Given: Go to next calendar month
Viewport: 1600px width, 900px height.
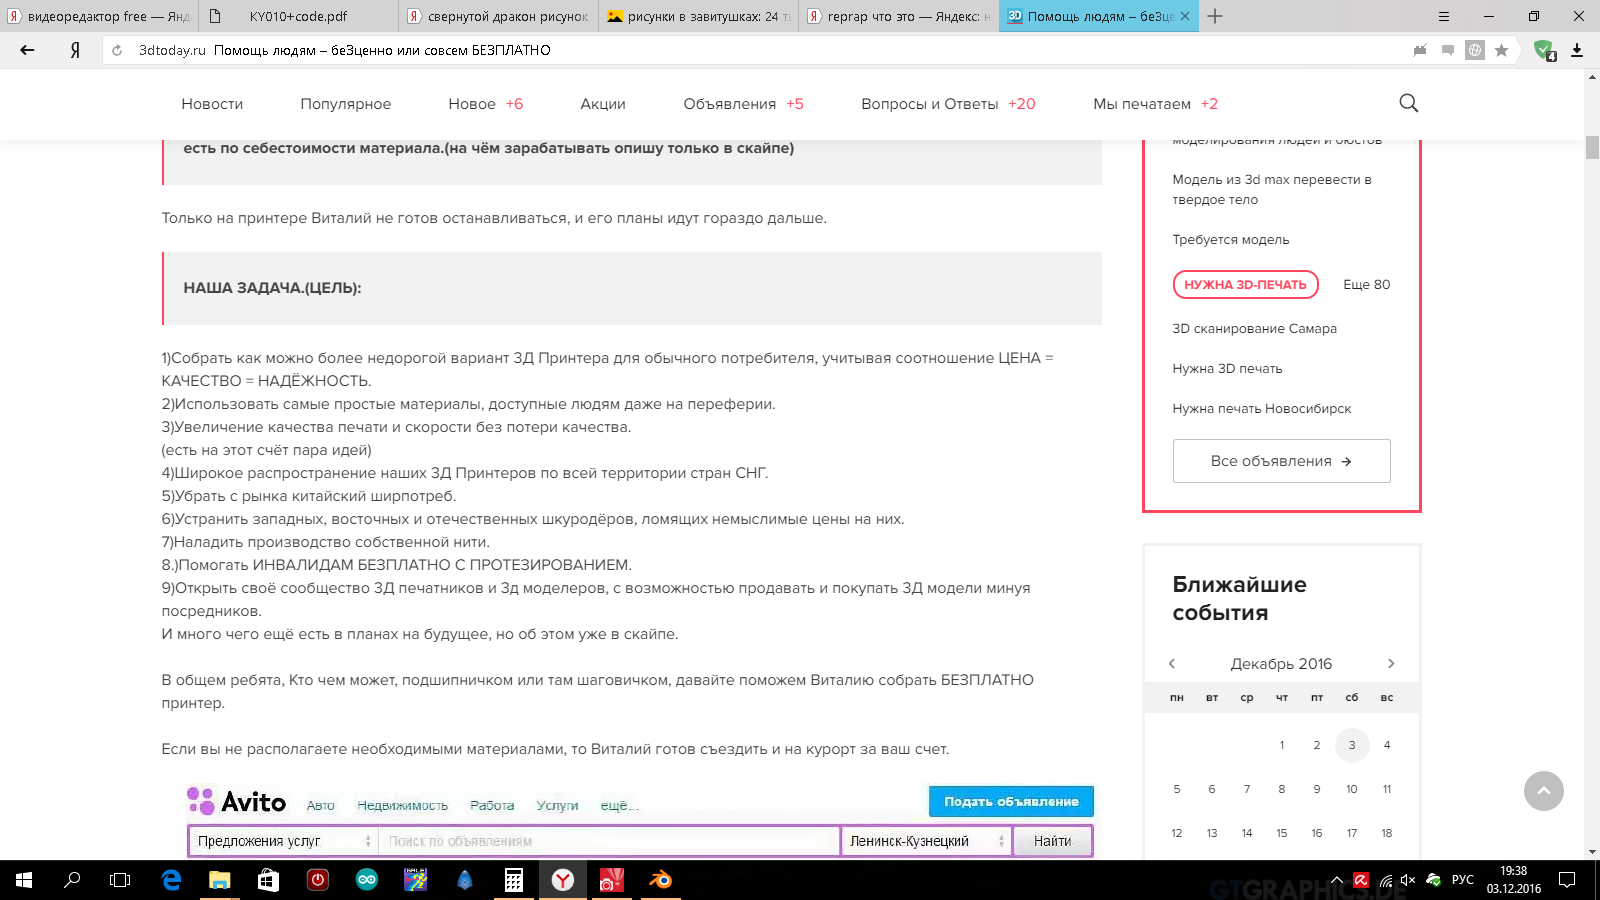Looking at the screenshot, I should (1391, 663).
